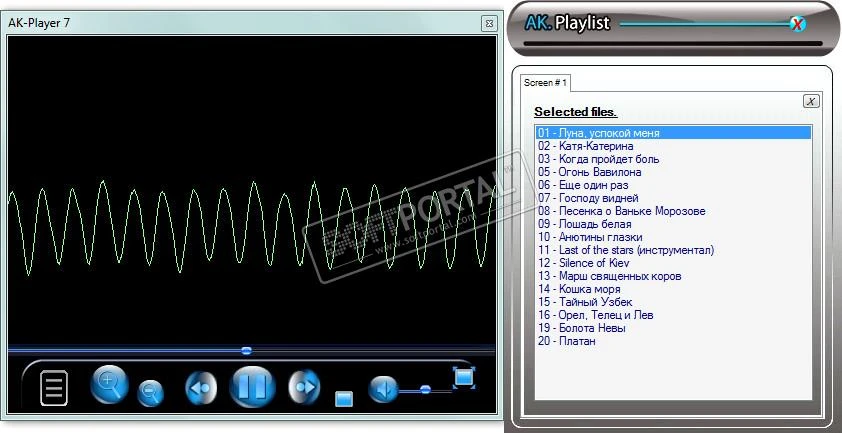Click the playback seek bar handle
Image resolution: width=842 pixels, height=433 pixels.
246,350
